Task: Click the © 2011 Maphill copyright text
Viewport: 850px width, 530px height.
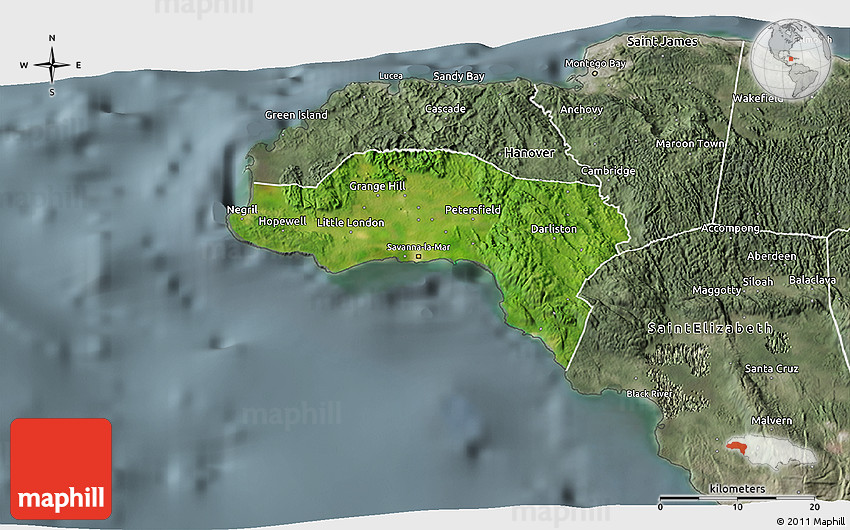Action: tap(809, 521)
